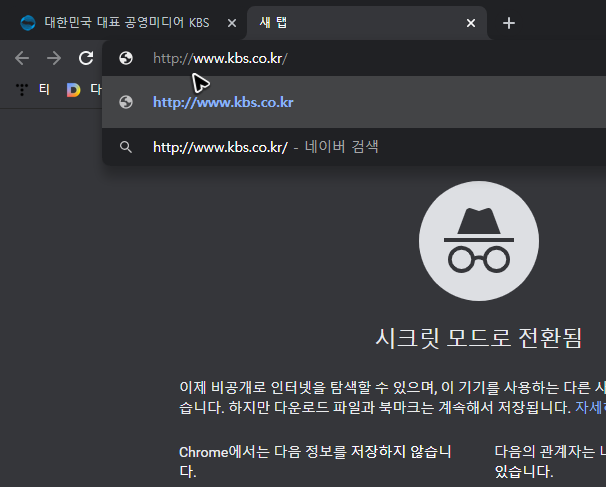Close the 새 탭 tab
The image size is (606, 487).
(471, 23)
